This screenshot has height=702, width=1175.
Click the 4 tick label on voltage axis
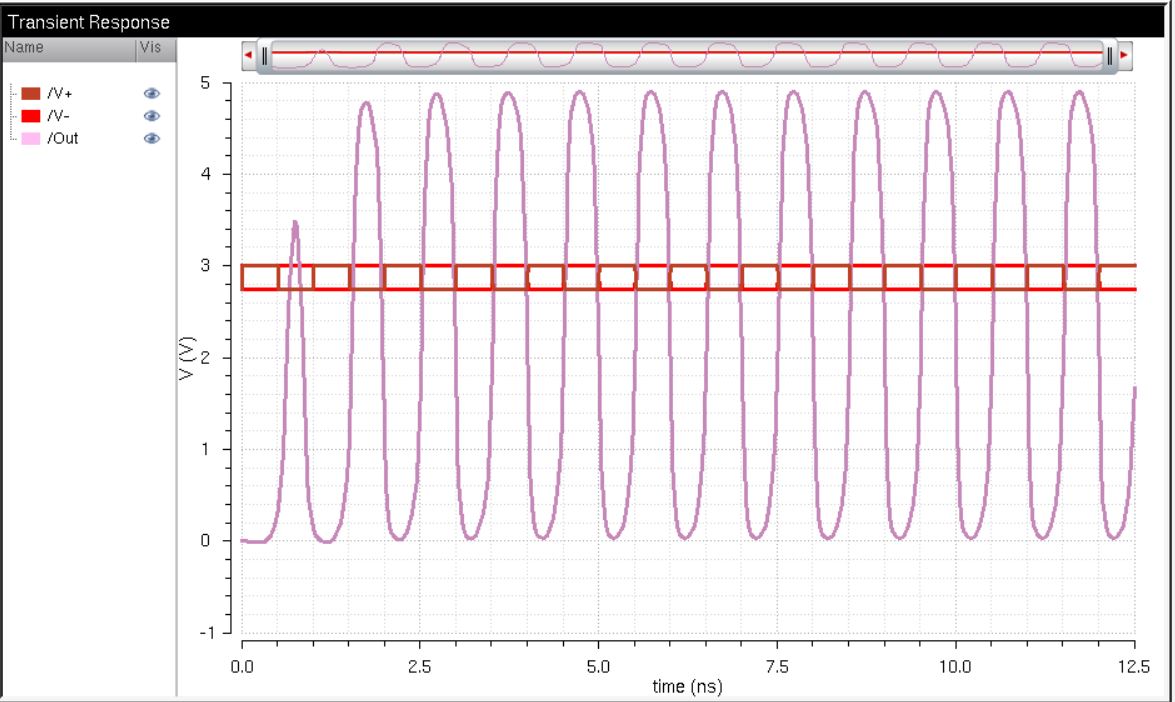(205, 175)
